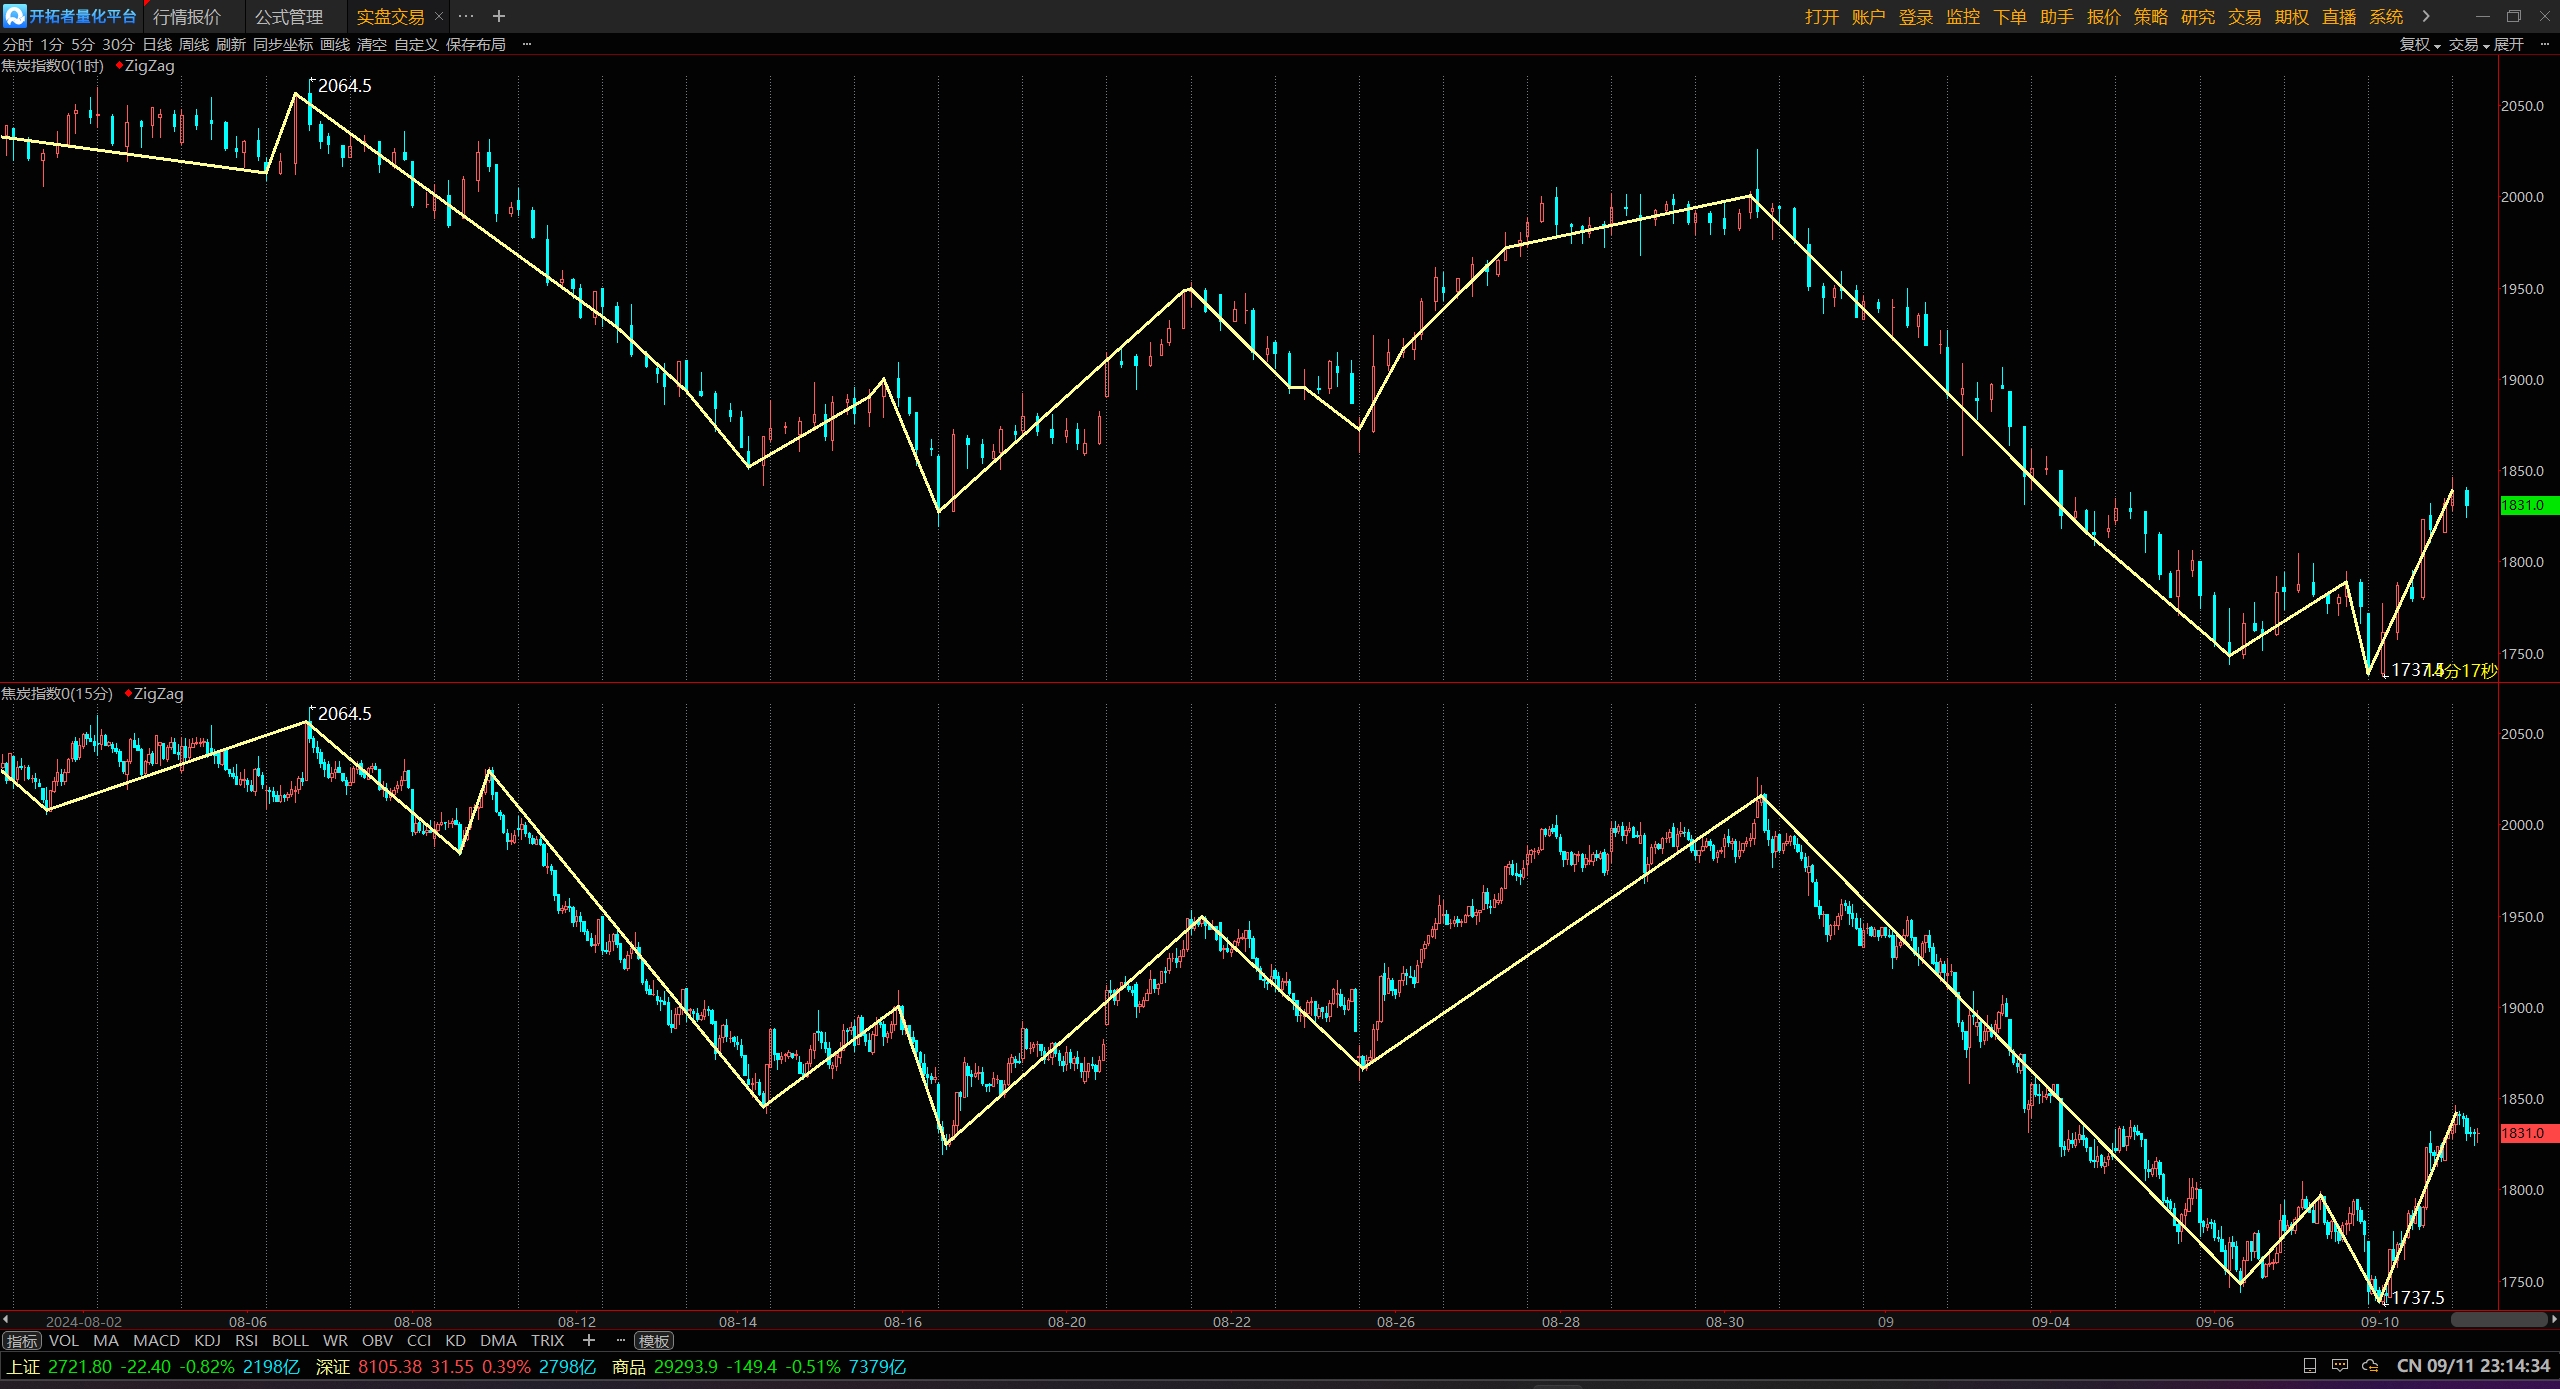The width and height of the screenshot is (2560, 1389).
Task: Switch chart to 分时 period
Action: click(17, 44)
